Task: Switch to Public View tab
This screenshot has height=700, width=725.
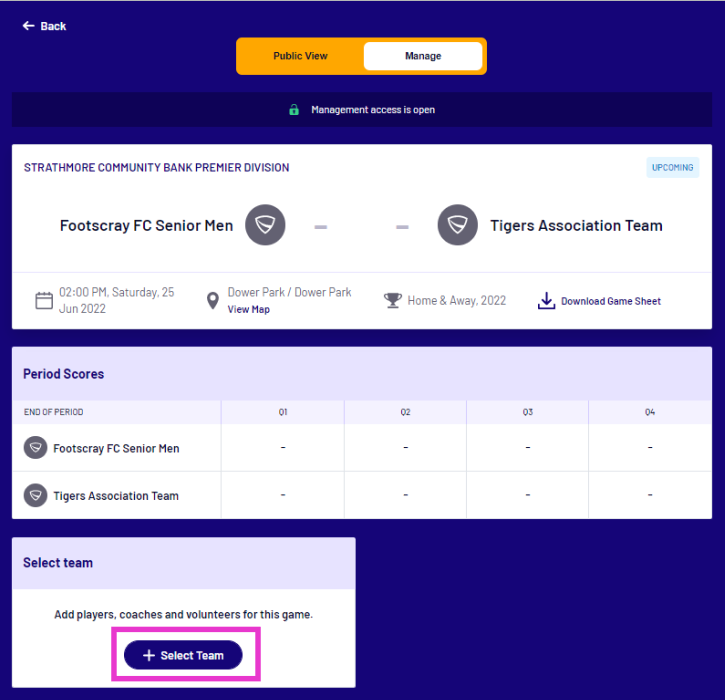Action: click(x=300, y=56)
